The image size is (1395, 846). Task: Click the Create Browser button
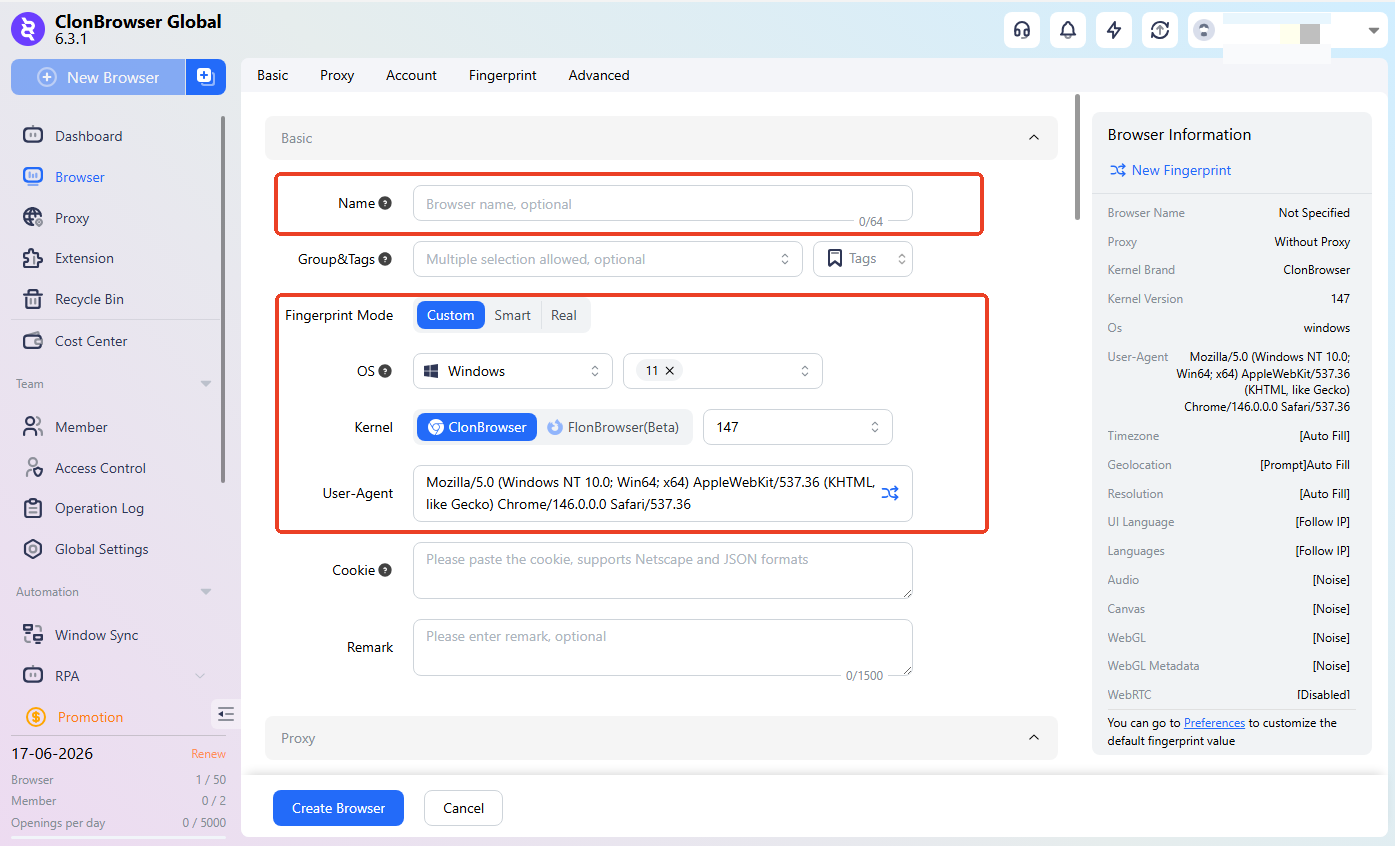pyautogui.click(x=338, y=808)
